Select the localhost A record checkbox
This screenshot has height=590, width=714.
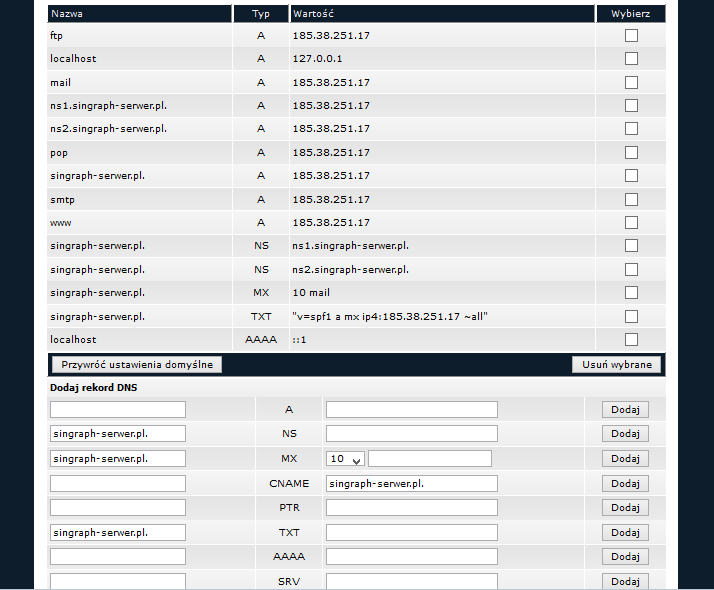tap(631, 58)
